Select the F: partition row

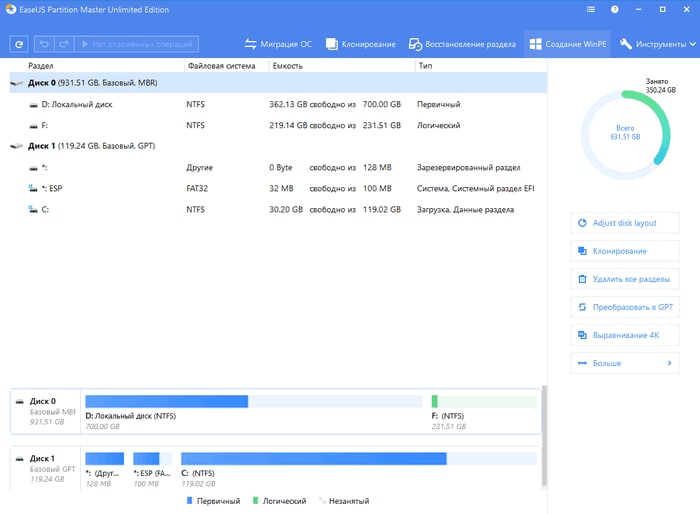(278, 125)
